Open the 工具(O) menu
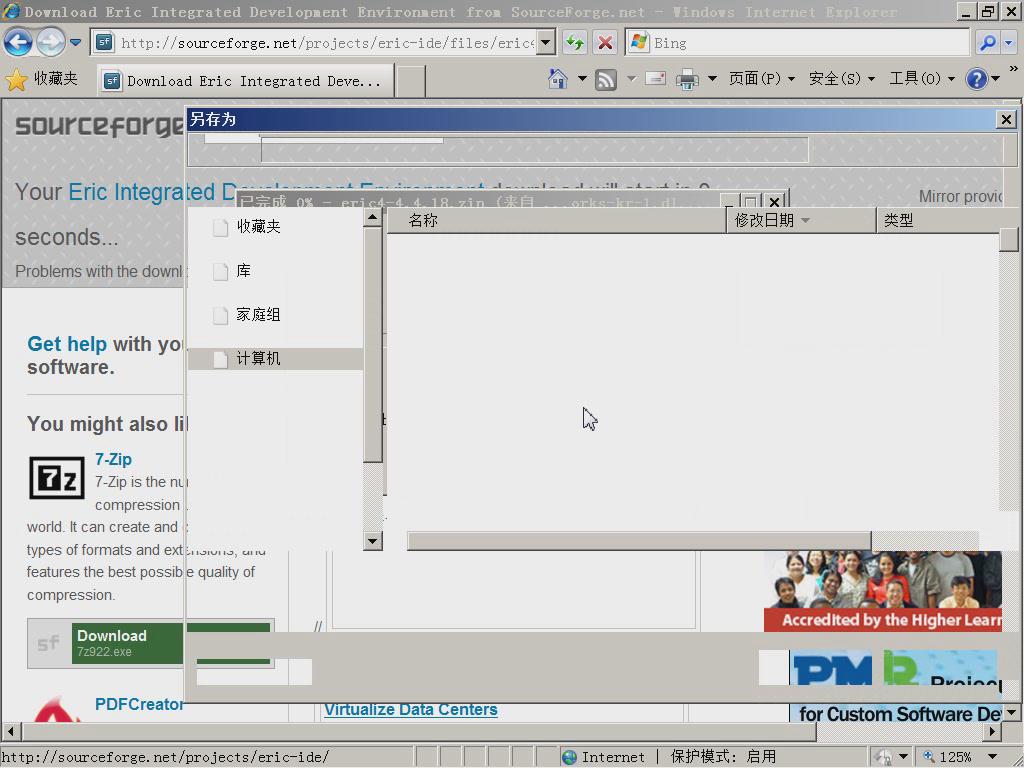Viewport: 1024px width, 768px height. 922,79
